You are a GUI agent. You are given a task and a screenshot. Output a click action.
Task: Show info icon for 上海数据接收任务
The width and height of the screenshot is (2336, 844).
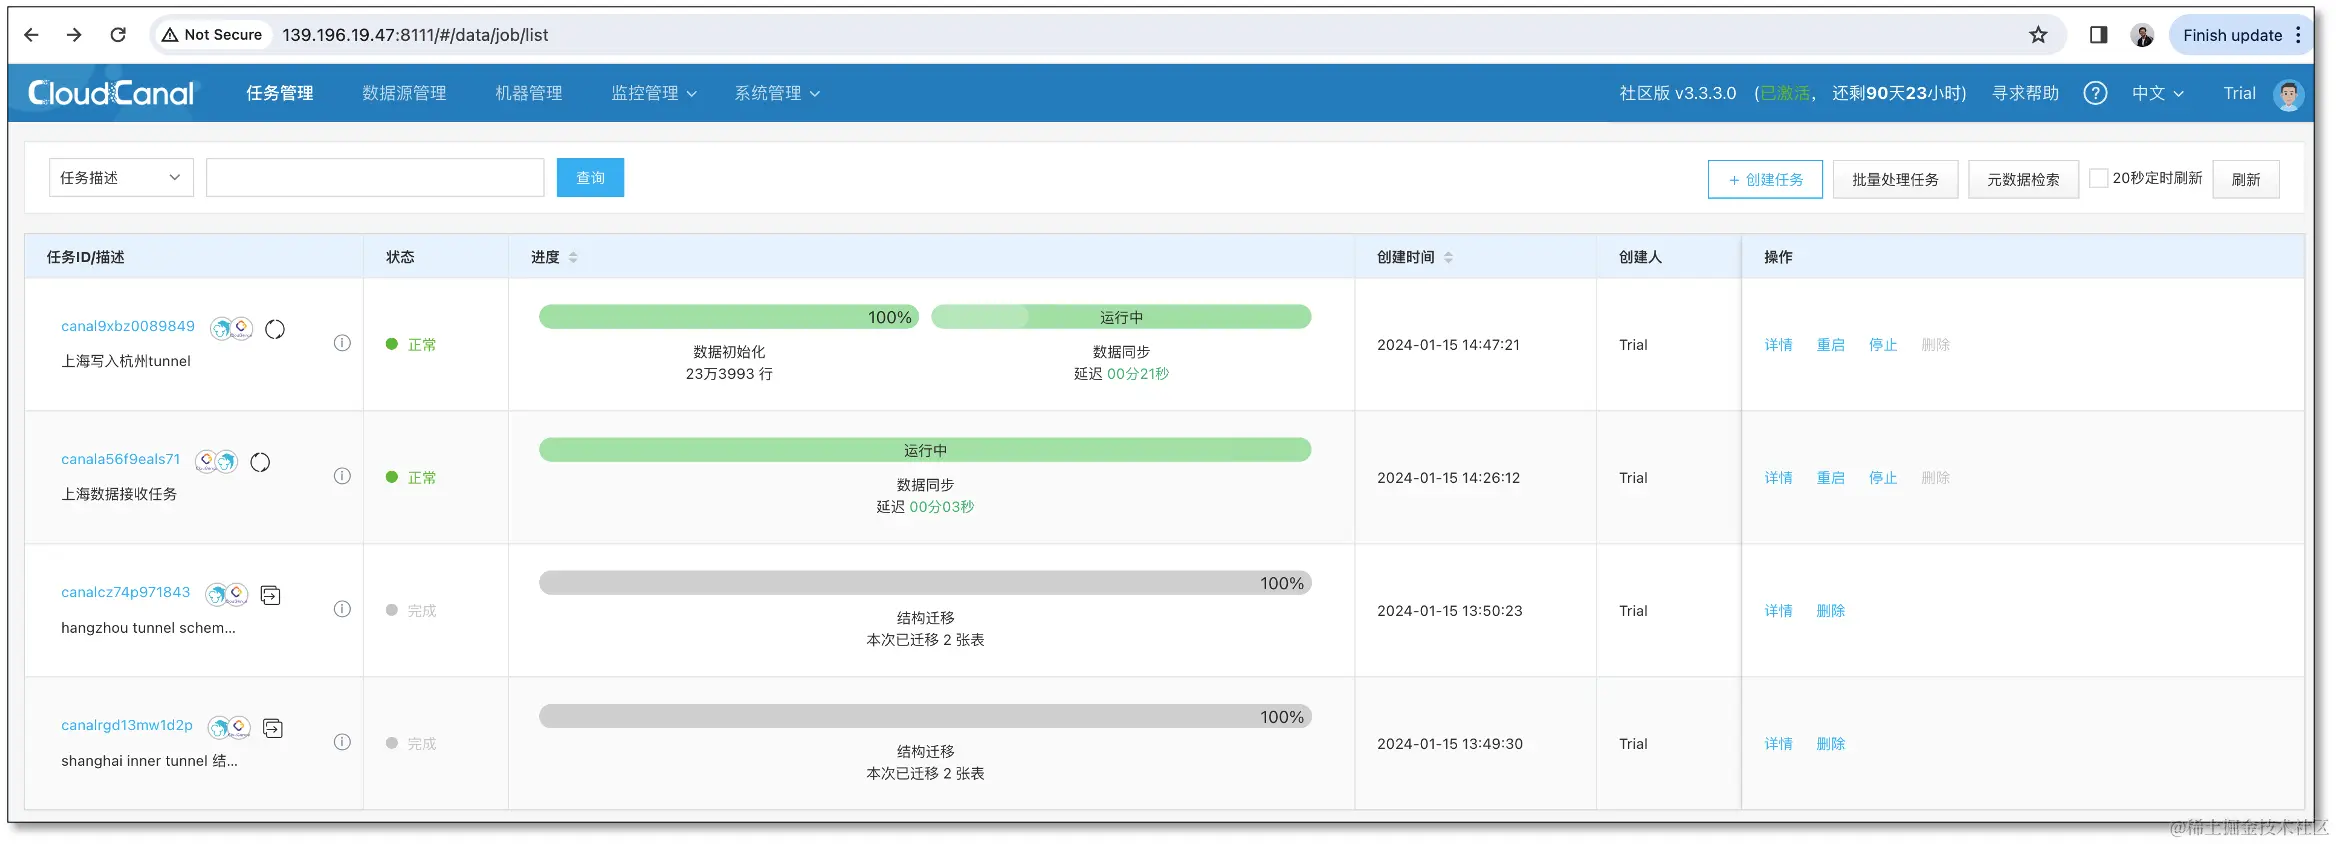click(342, 476)
